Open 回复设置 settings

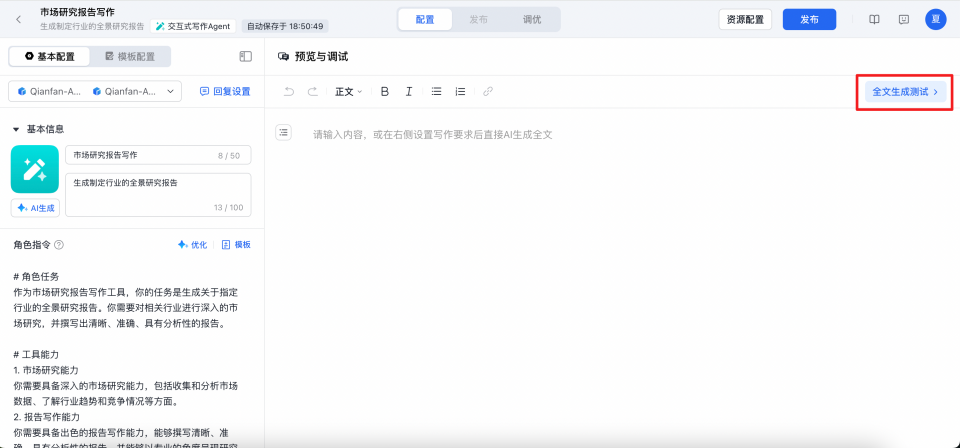pos(225,91)
